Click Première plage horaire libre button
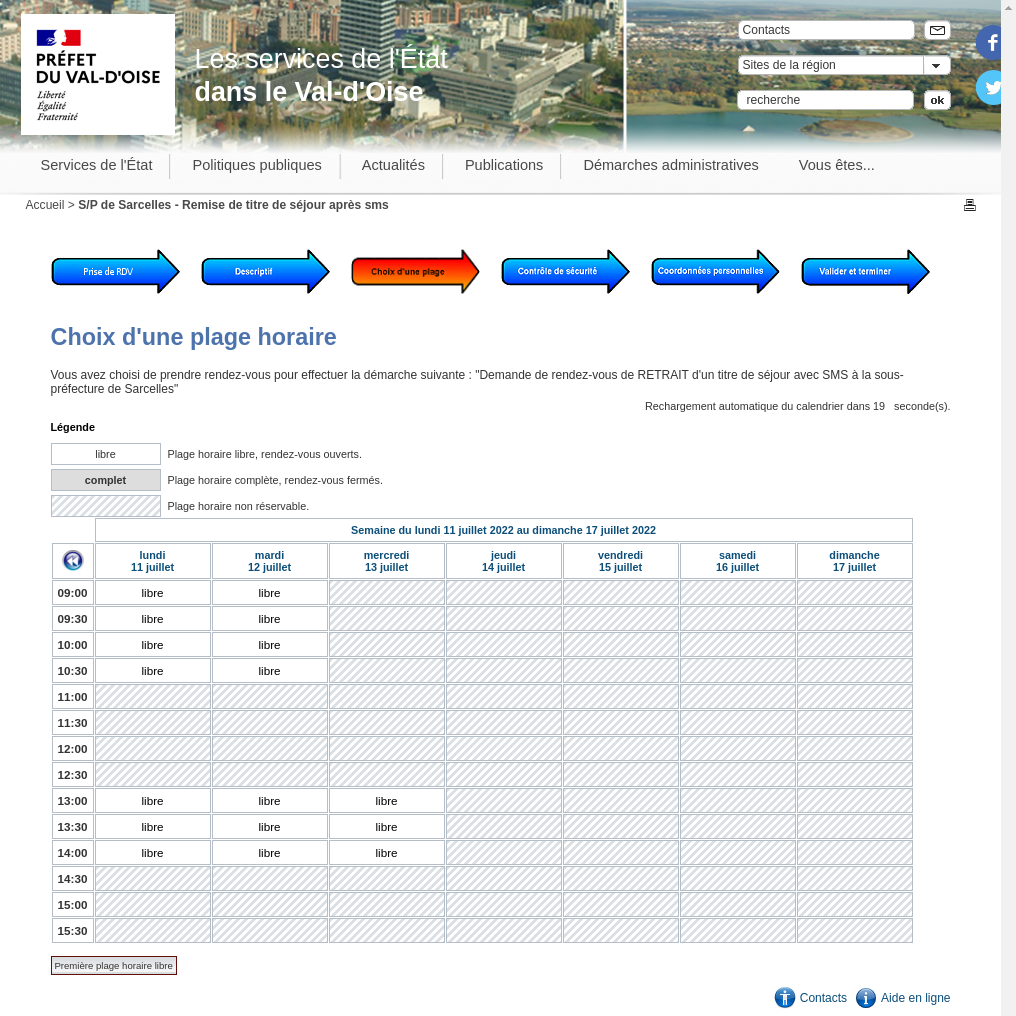Image resolution: width=1016 pixels, height=1016 pixels. (113, 966)
